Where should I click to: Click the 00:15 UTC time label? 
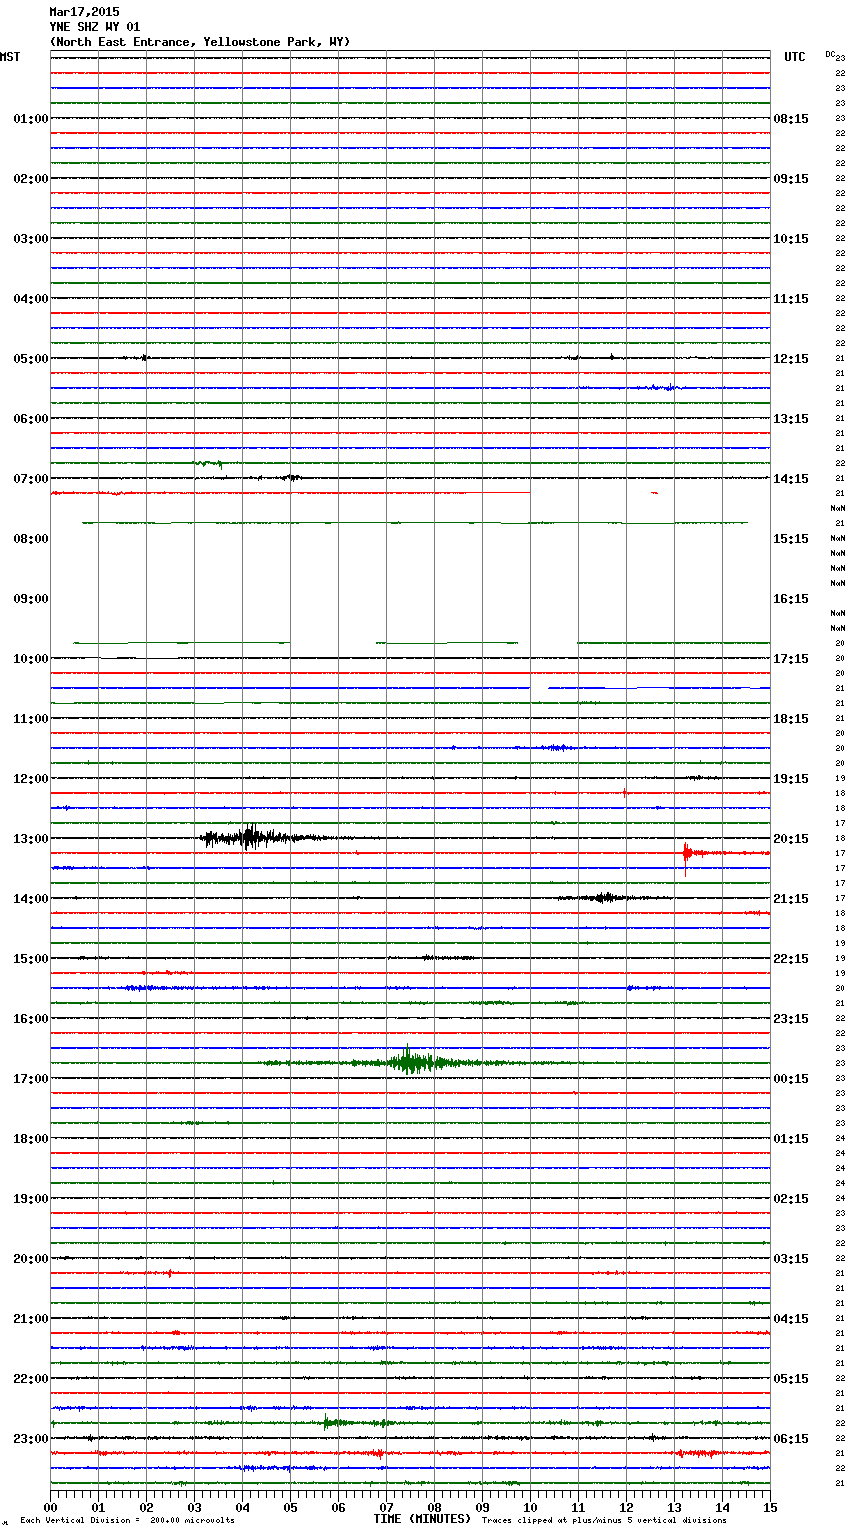pyautogui.click(x=791, y=1078)
